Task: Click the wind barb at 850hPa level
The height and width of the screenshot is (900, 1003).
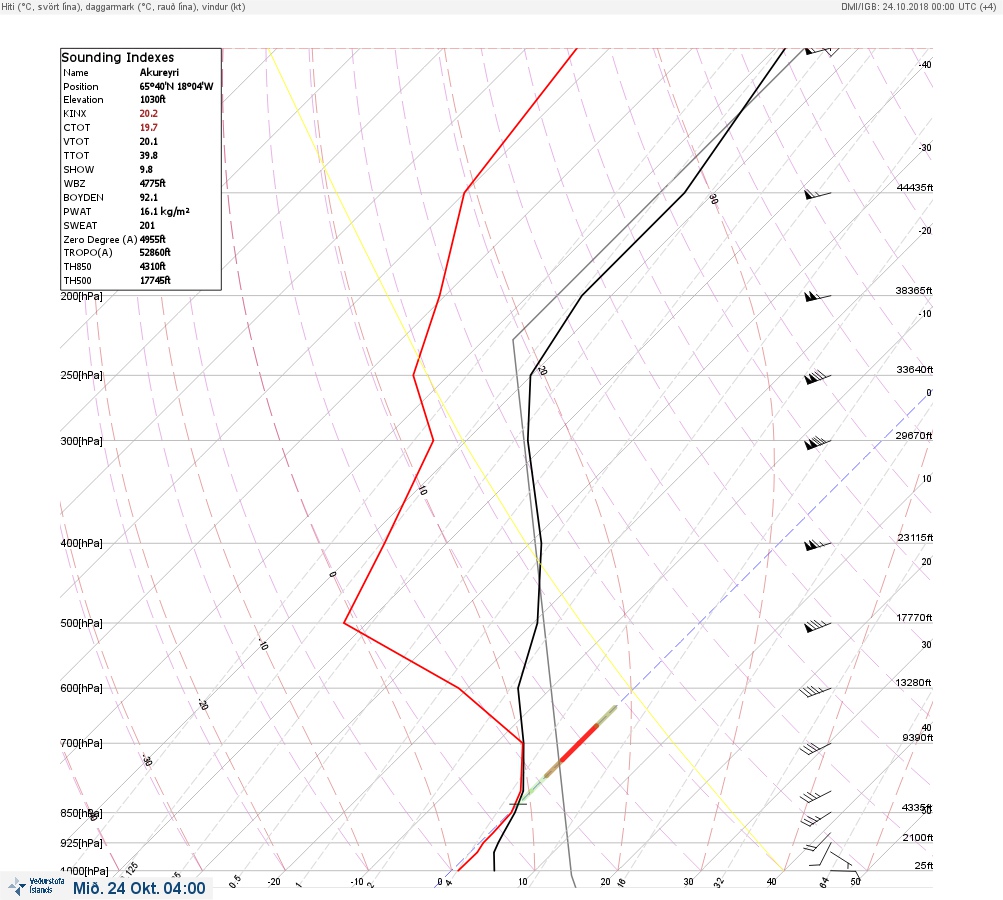Action: (x=816, y=818)
